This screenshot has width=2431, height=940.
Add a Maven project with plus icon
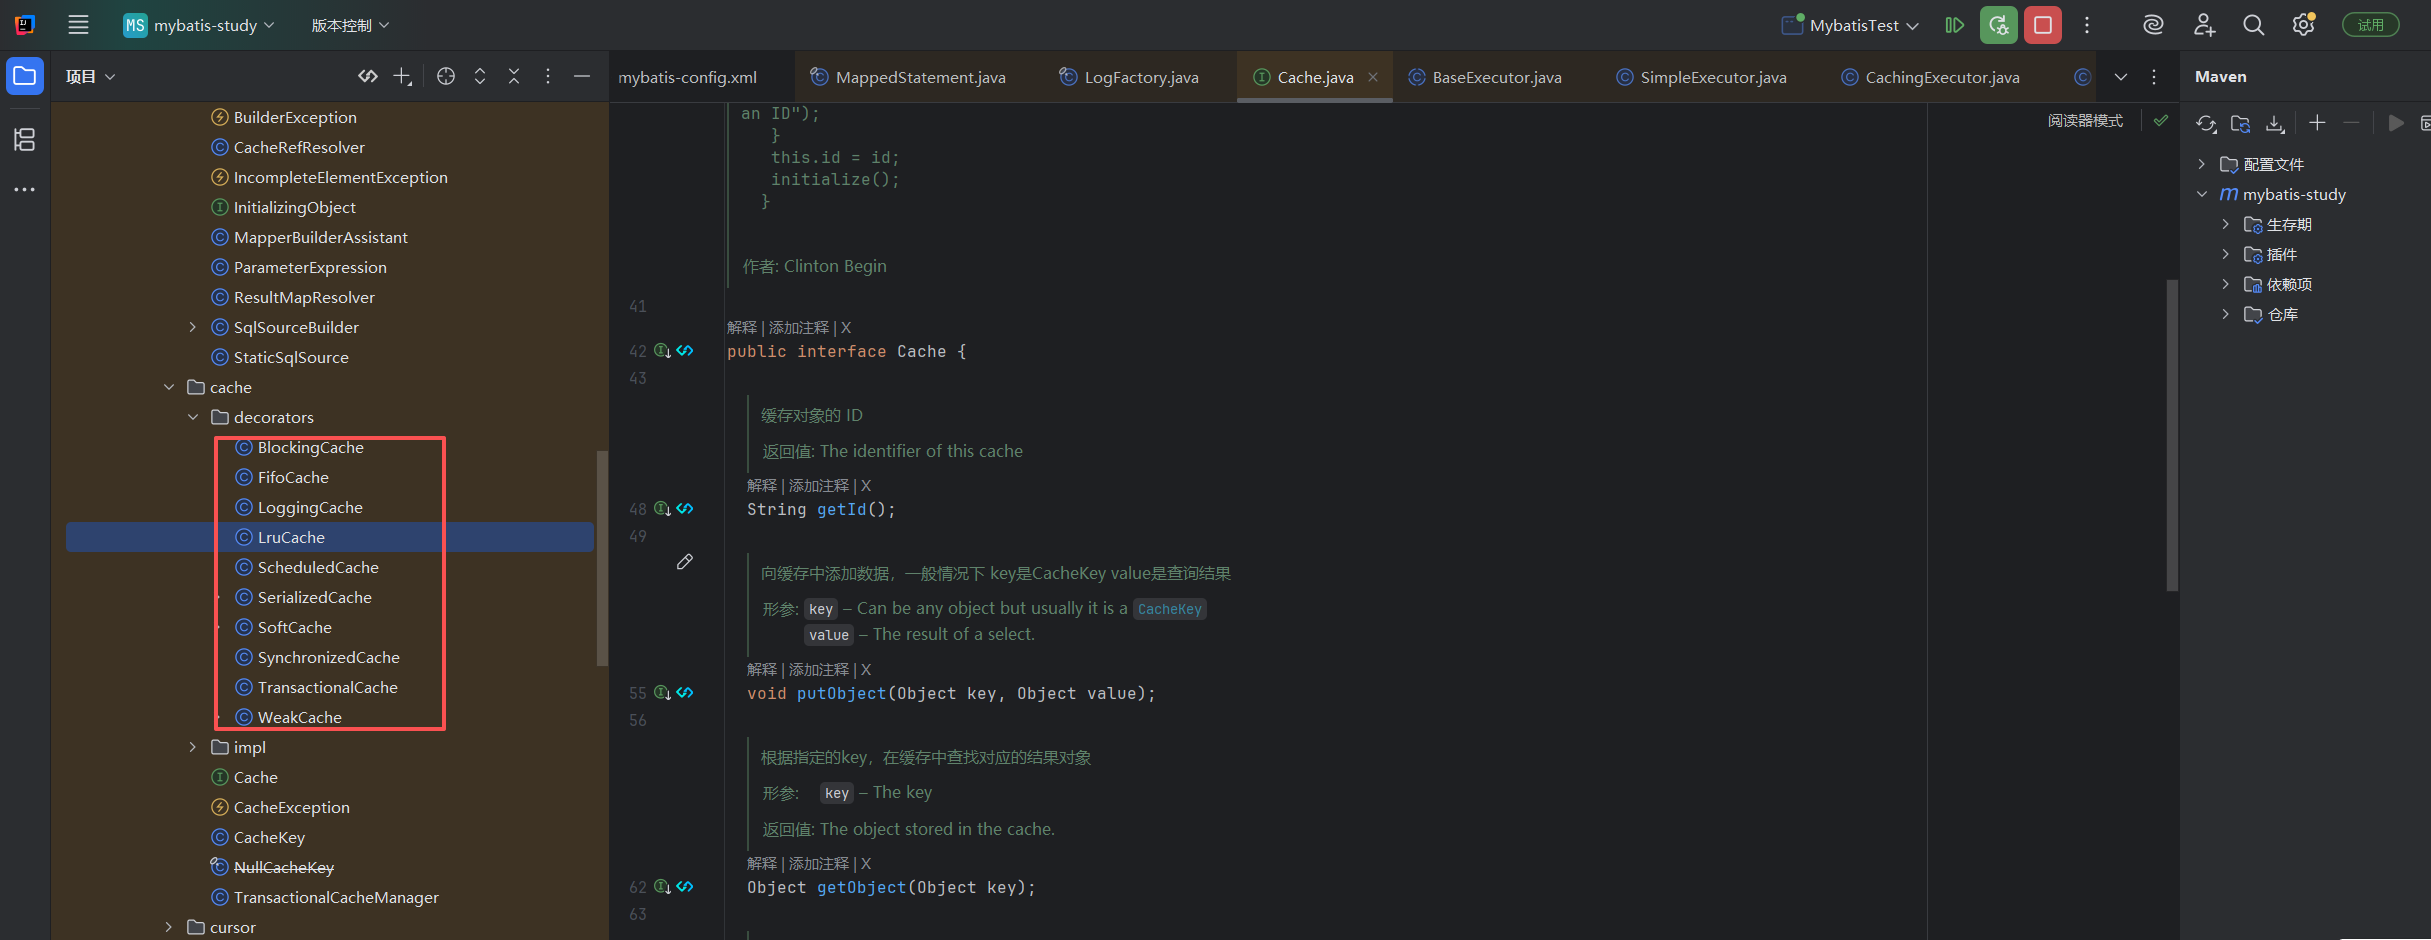coord(2317,123)
